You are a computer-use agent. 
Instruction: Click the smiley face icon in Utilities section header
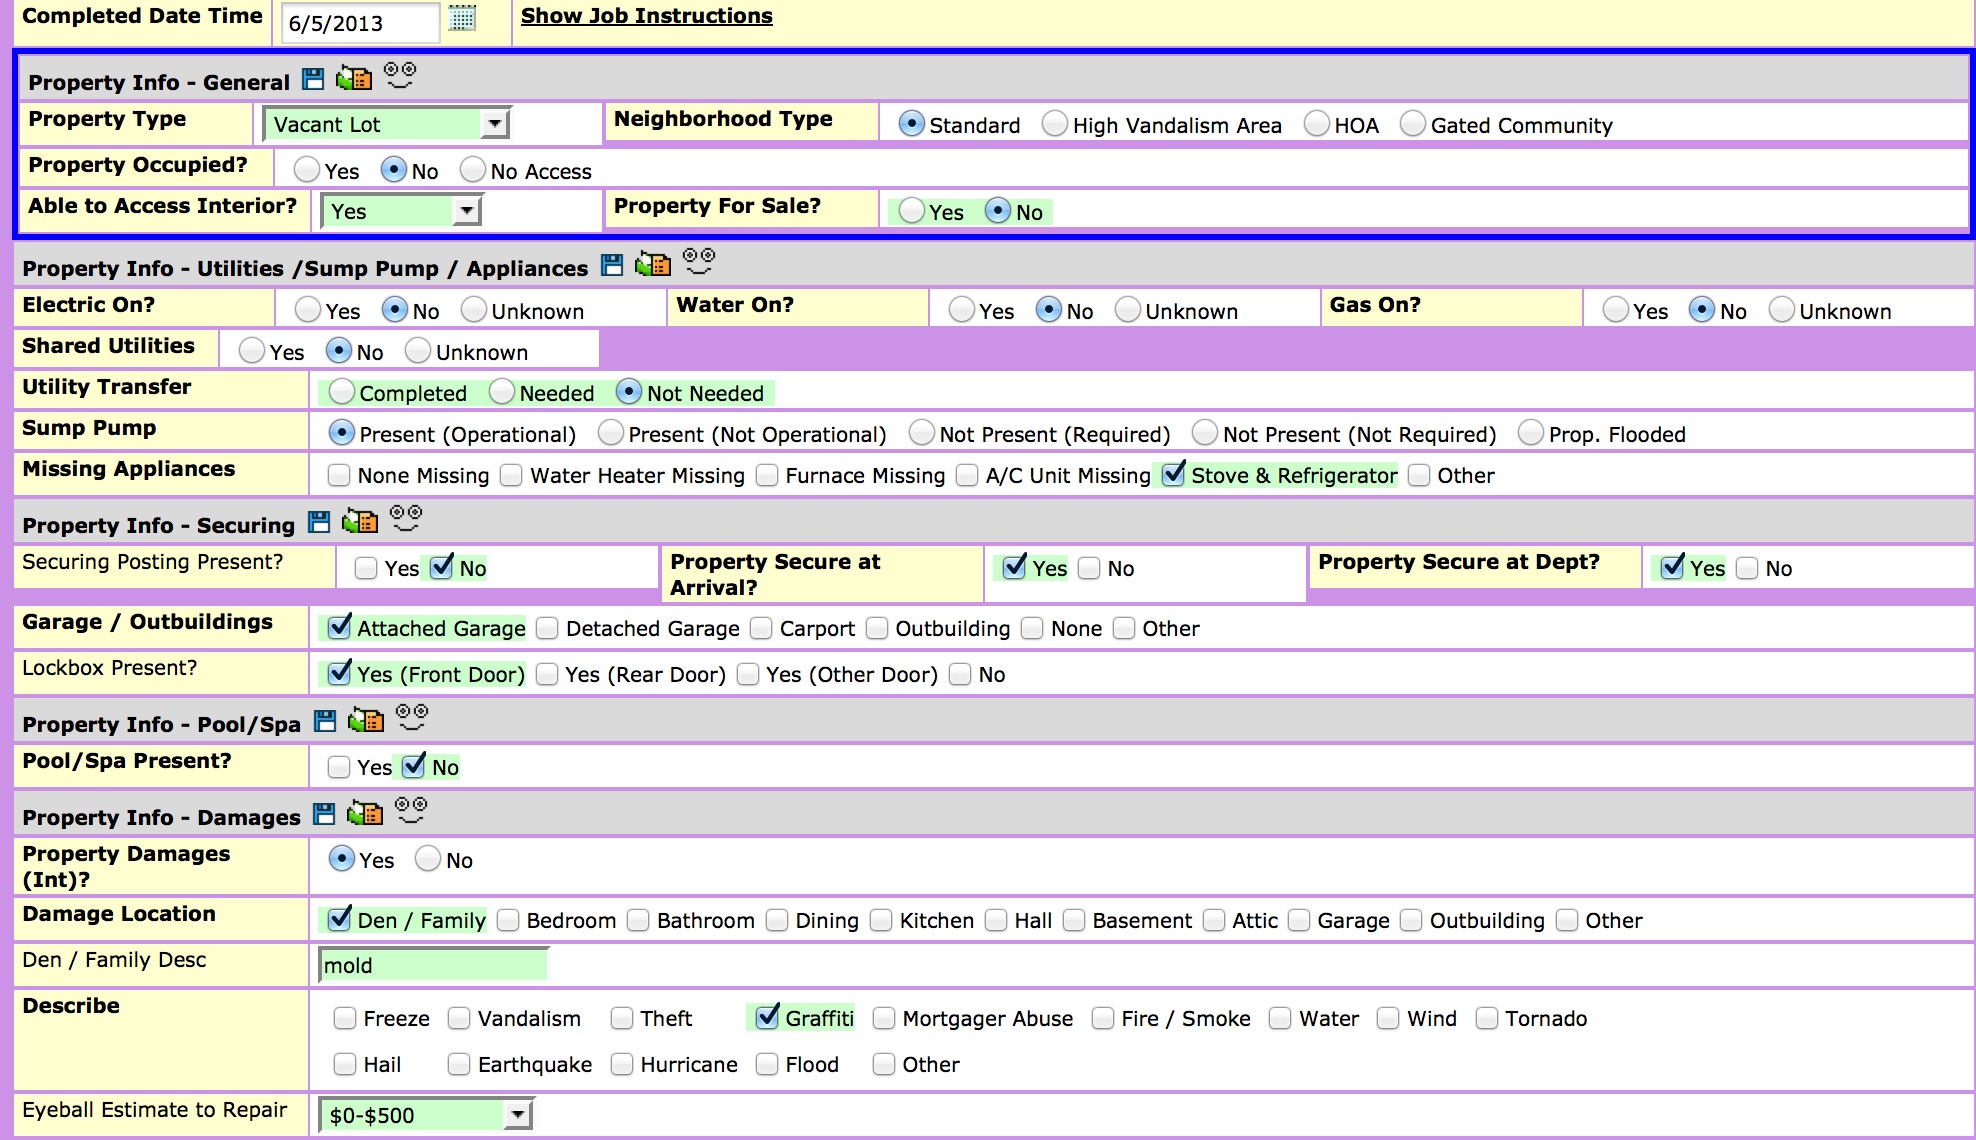point(699,260)
